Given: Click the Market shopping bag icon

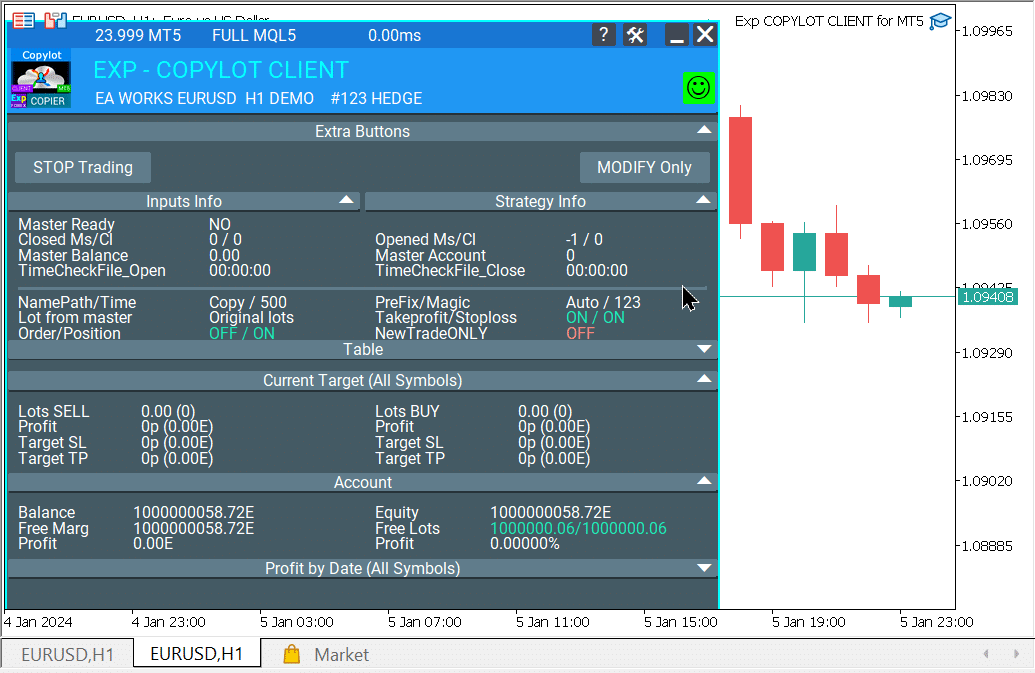Looking at the screenshot, I should [x=292, y=655].
